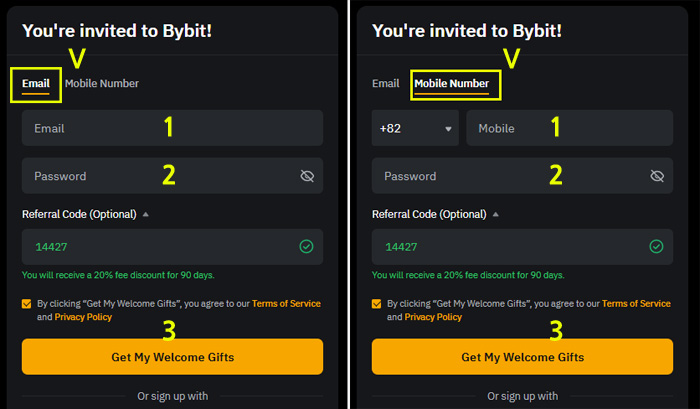Collapse Referral Code section in the email form
The width and height of the screenshot is (700, 409).
(x=145, y=214)
